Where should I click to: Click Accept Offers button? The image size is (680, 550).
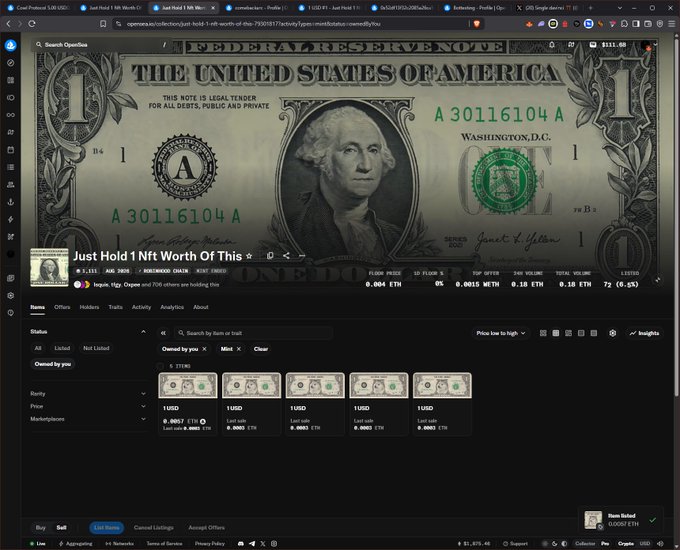206,527
